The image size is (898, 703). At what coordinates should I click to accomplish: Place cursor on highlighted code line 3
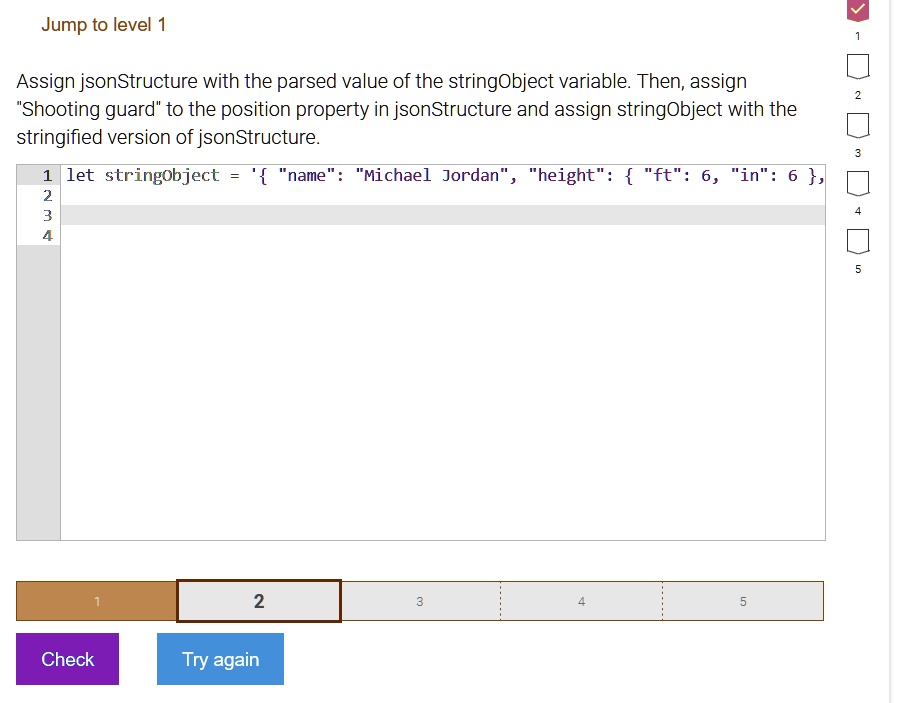[443, 215]
